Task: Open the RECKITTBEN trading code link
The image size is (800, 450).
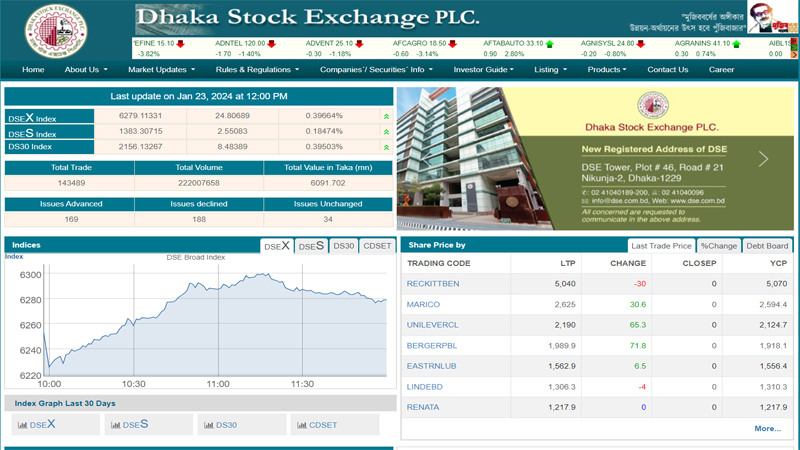Action: click(x=433, y=284)
